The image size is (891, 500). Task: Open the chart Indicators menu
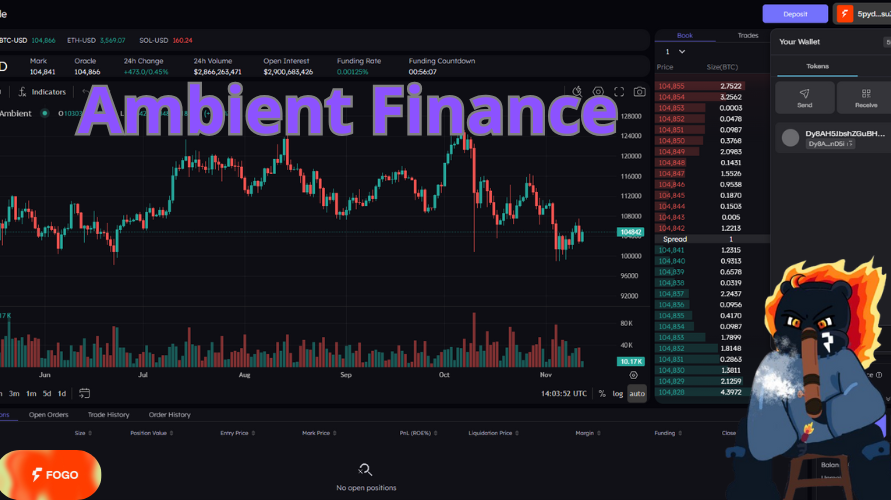42,91
